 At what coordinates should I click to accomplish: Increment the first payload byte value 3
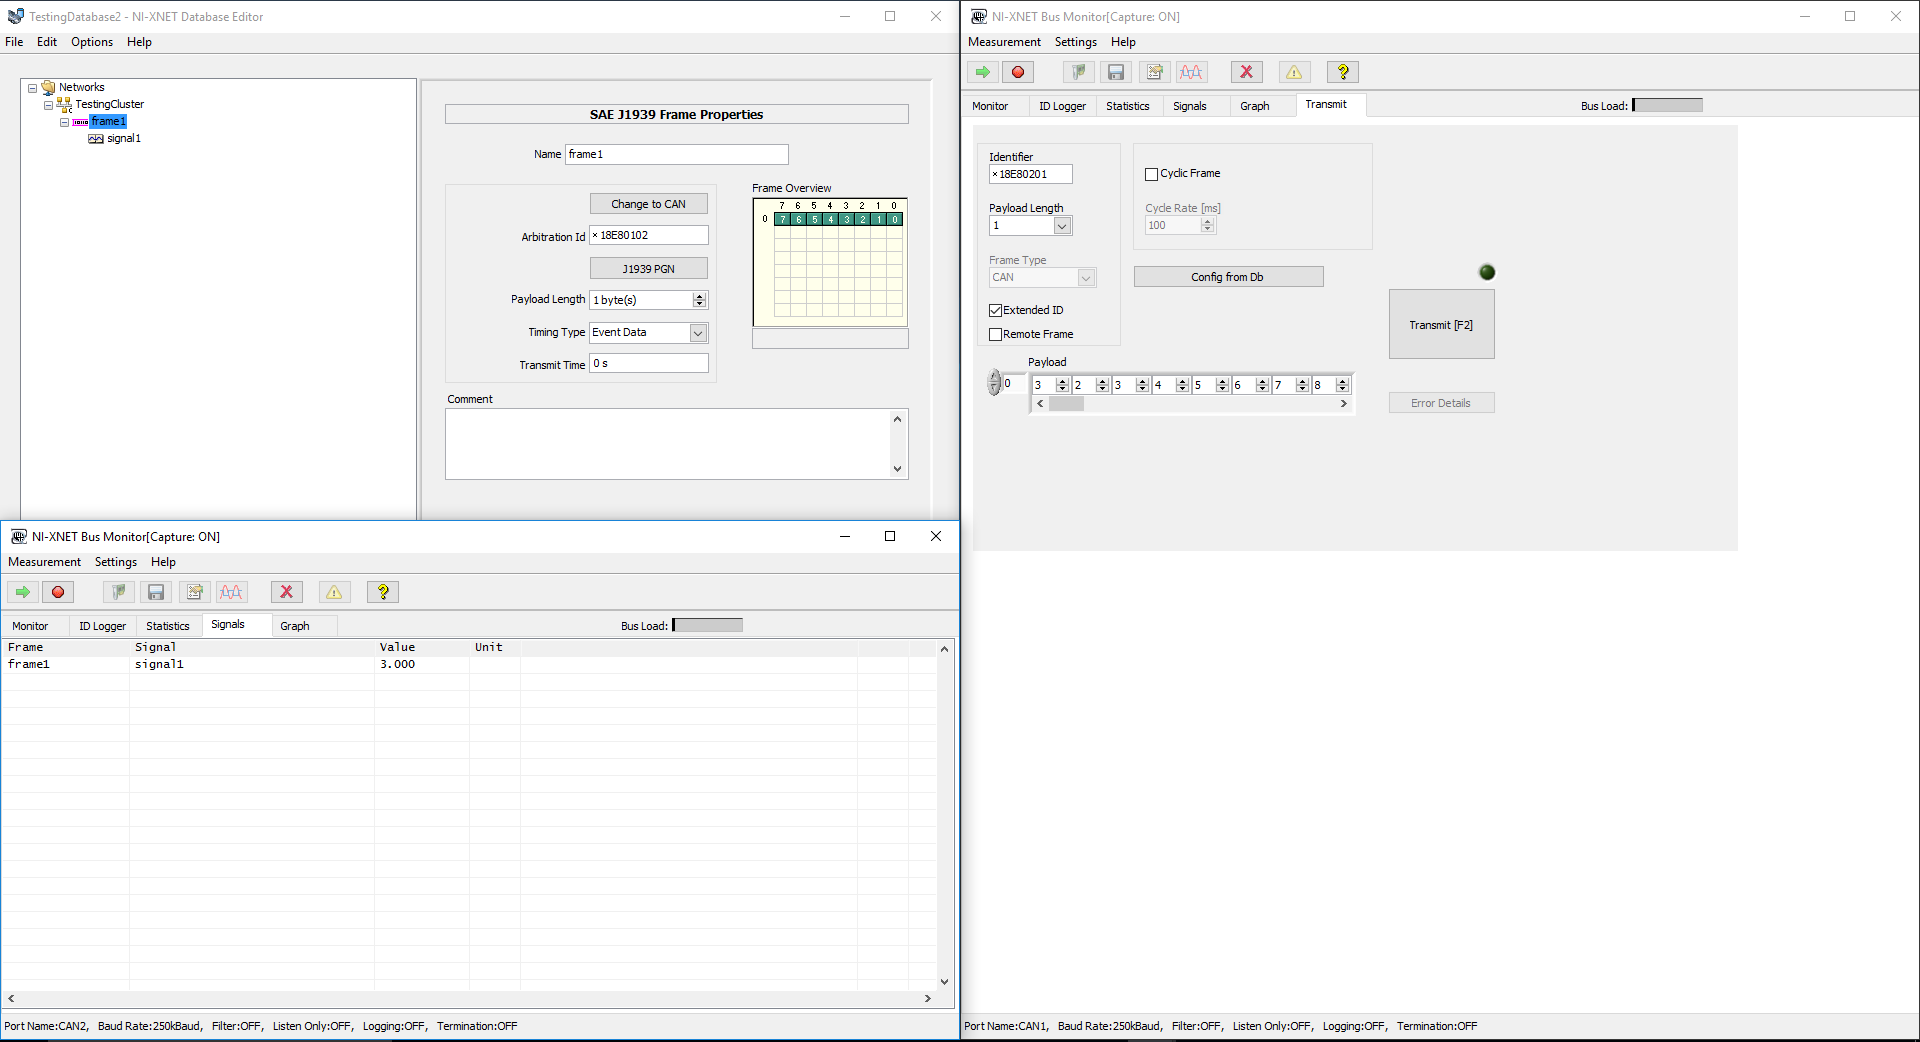pyautogui.click(x=1063, y=381)
